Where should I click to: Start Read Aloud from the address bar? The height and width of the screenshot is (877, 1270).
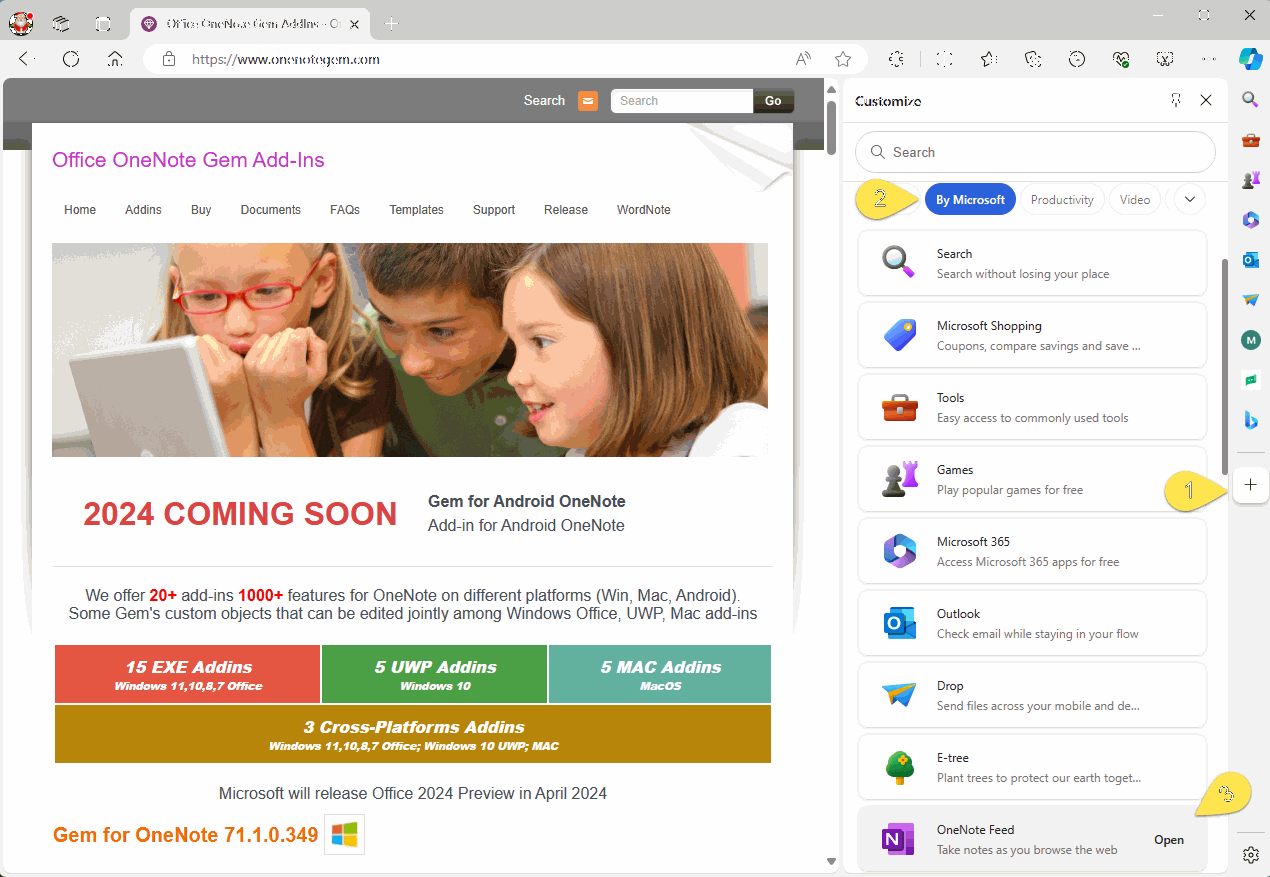tap(803, 59)
